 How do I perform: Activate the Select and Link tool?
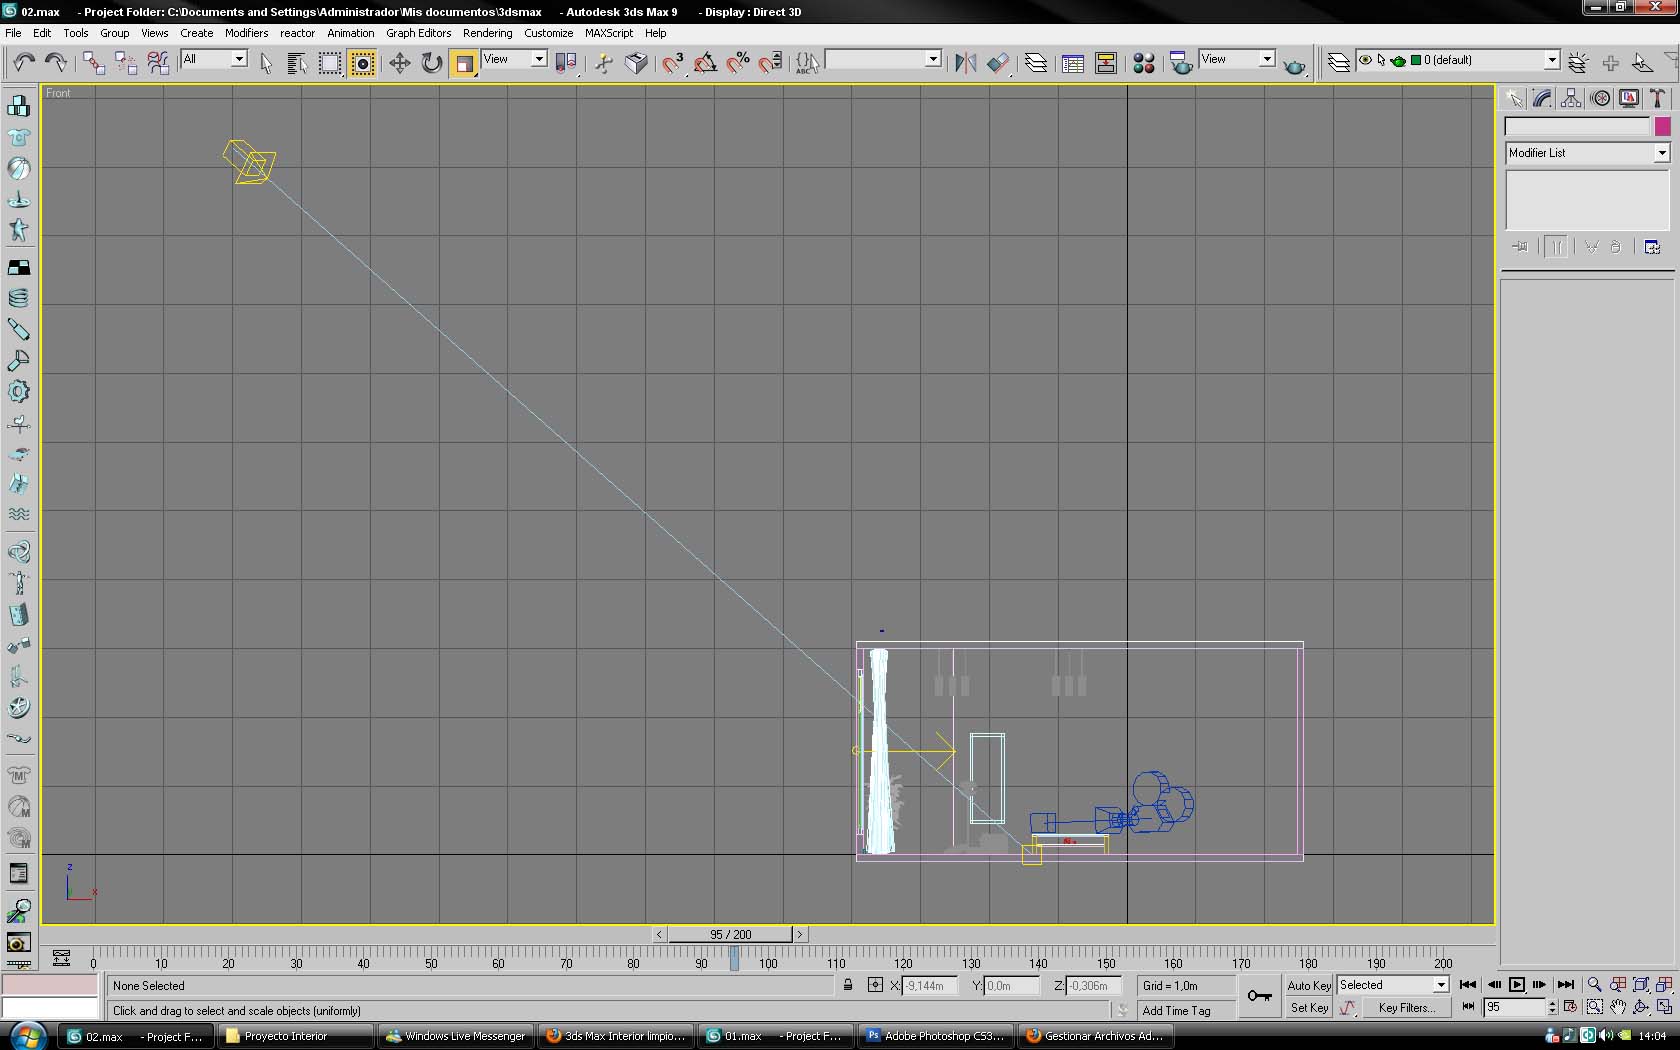coord(93,63)
